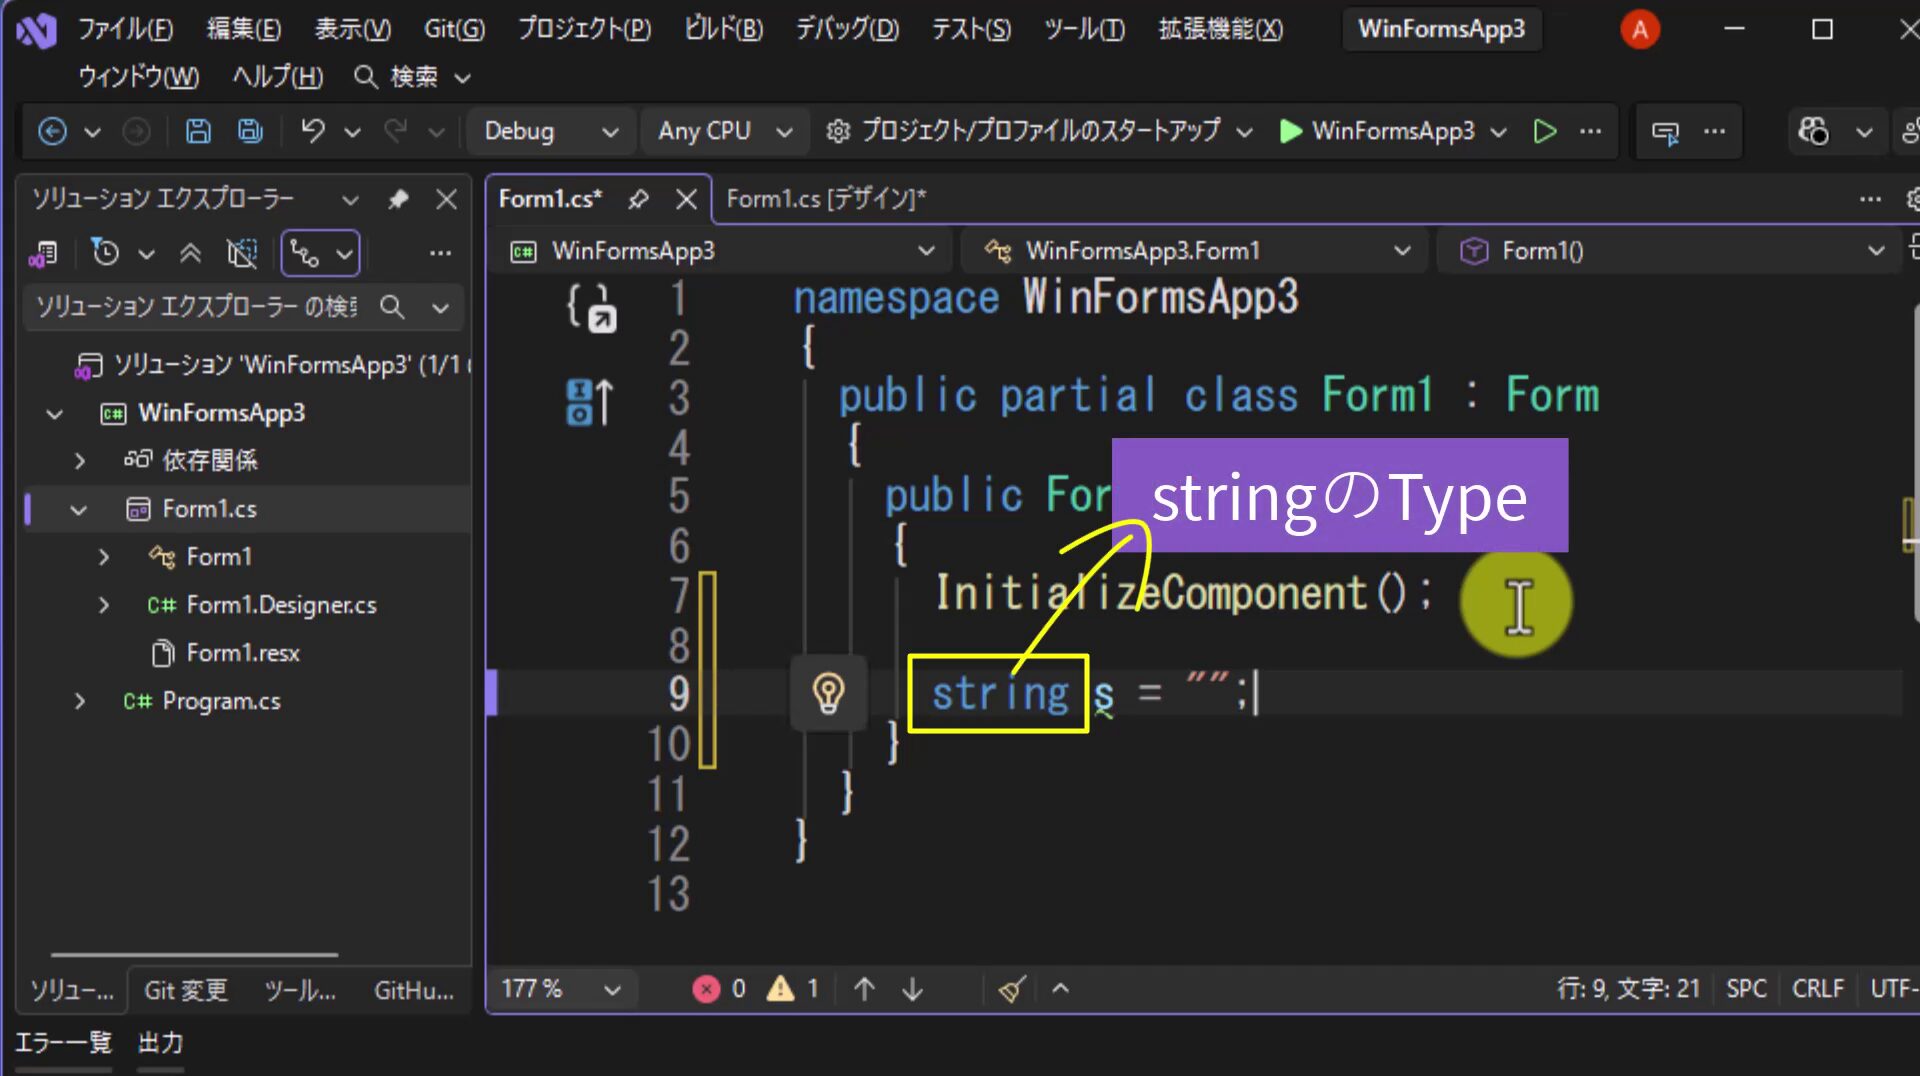This screenshot has width=1920, height=1076.
Task: Click the Solution Explorer horizontal scrollbar
Action: coord(194,954)
